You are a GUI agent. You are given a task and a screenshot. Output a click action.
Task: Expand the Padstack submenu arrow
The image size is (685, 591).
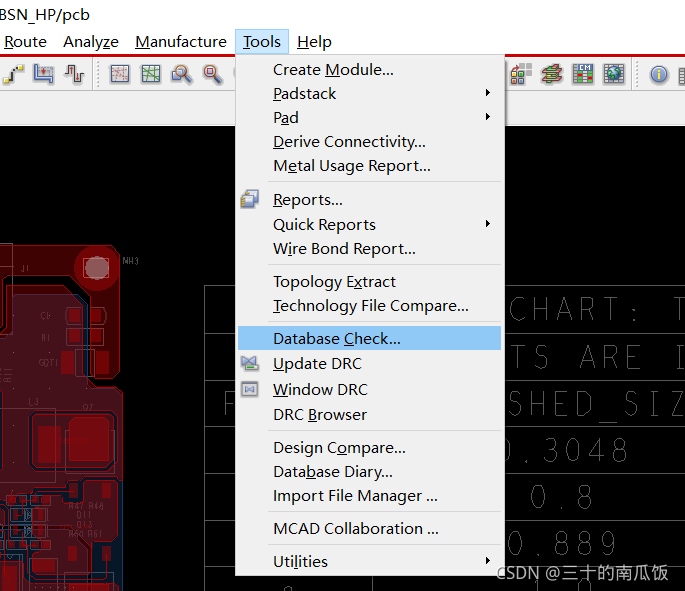pyautogui.click(x=488, y=93)
